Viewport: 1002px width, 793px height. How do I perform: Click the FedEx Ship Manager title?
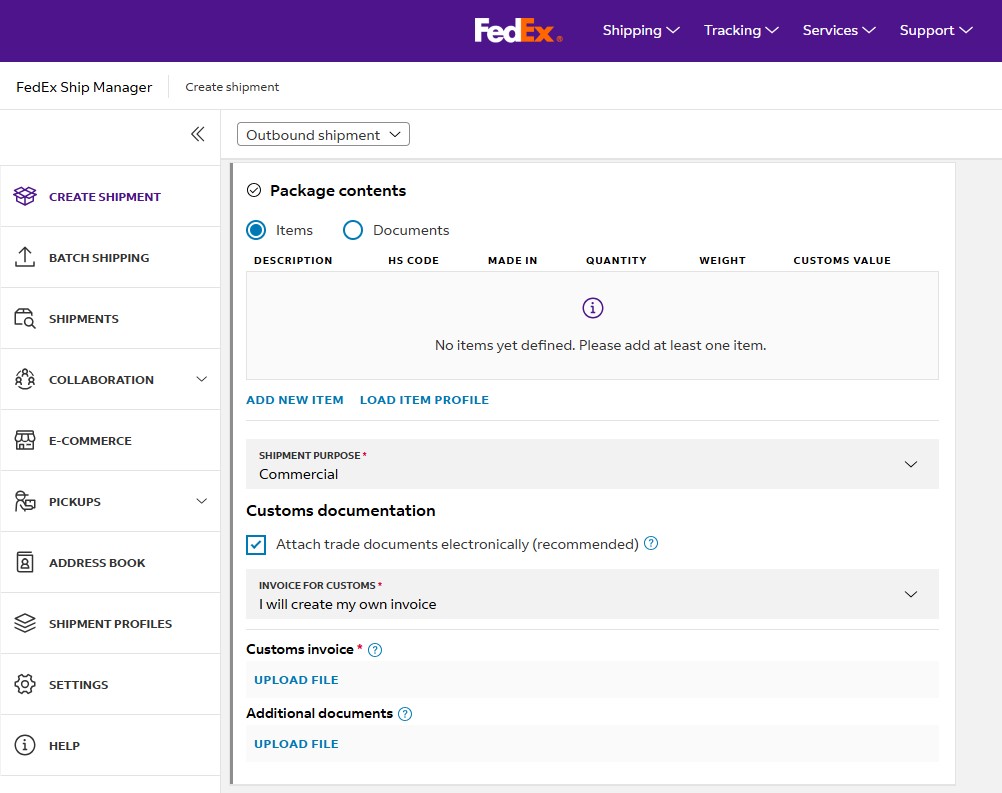click(x=84, y=87)
